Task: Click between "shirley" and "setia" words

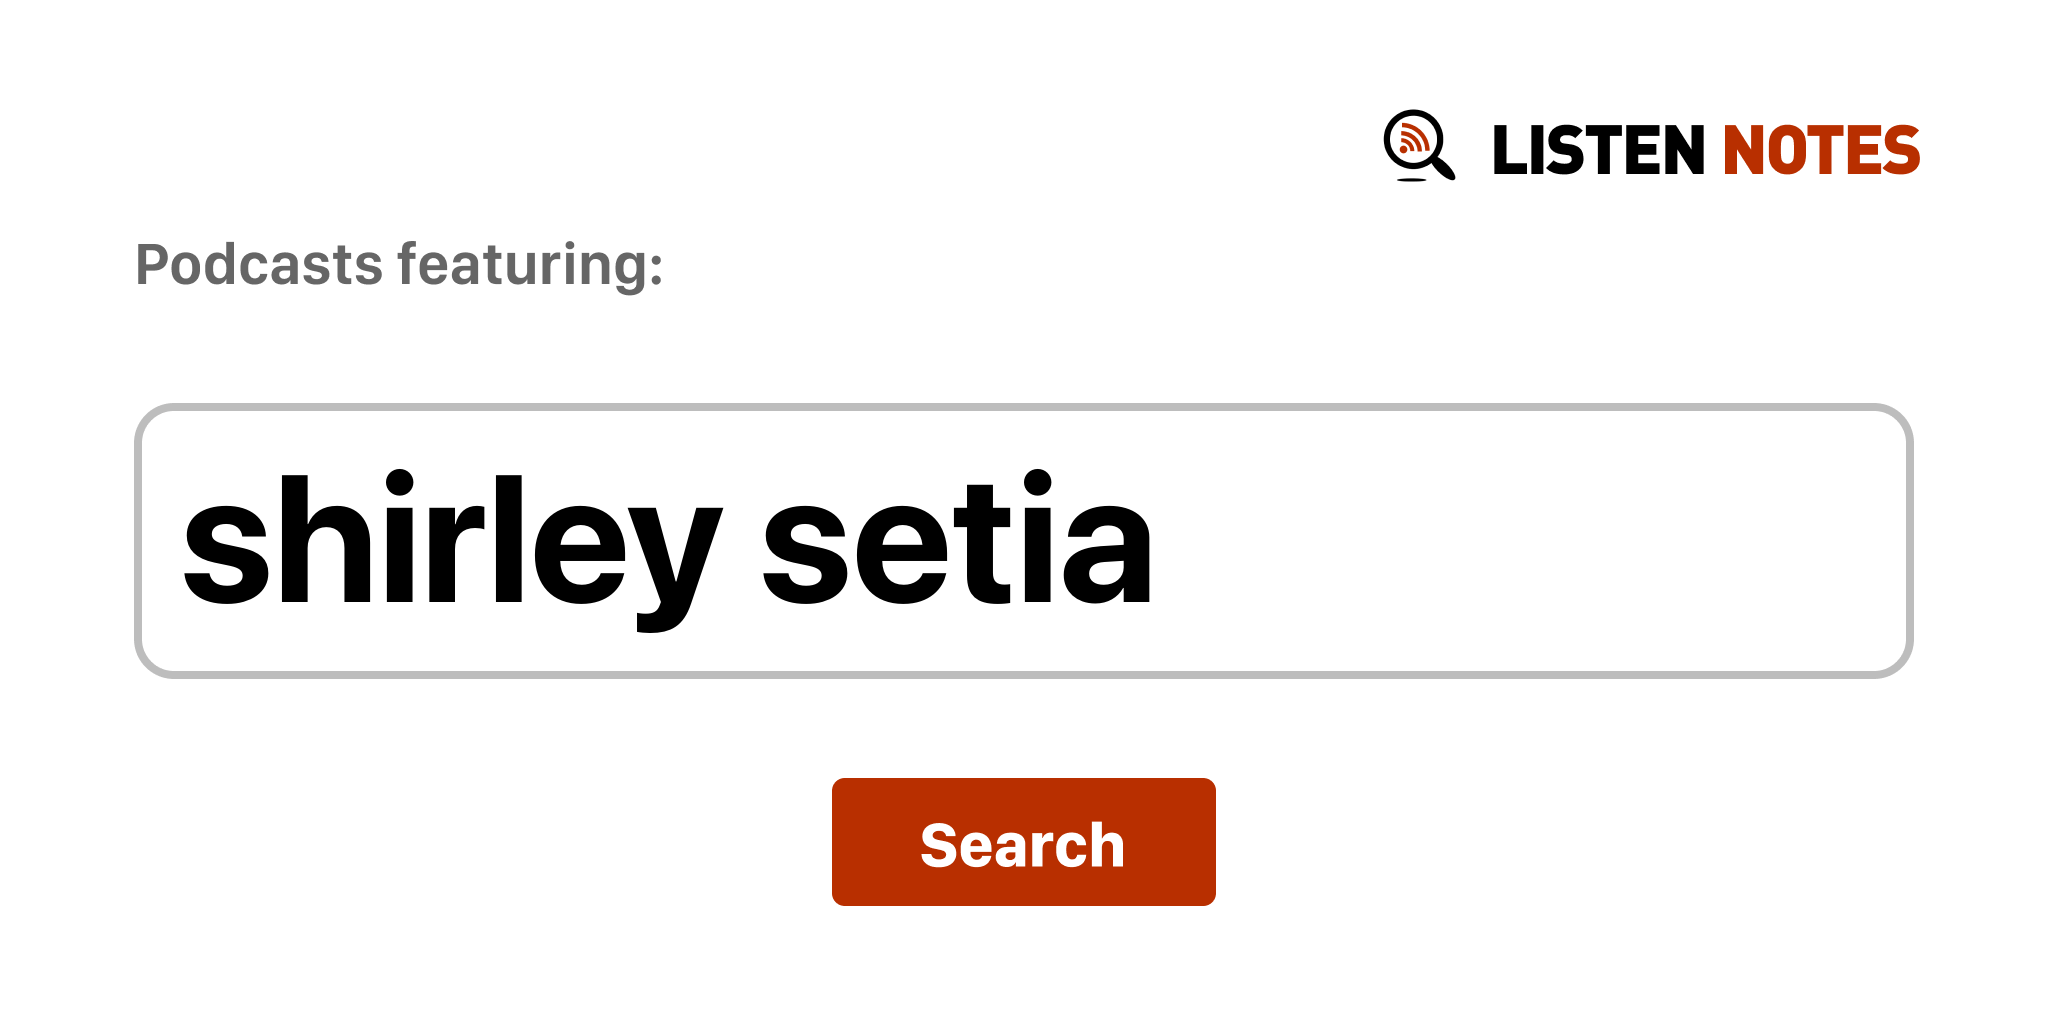Action: point(742,541)
